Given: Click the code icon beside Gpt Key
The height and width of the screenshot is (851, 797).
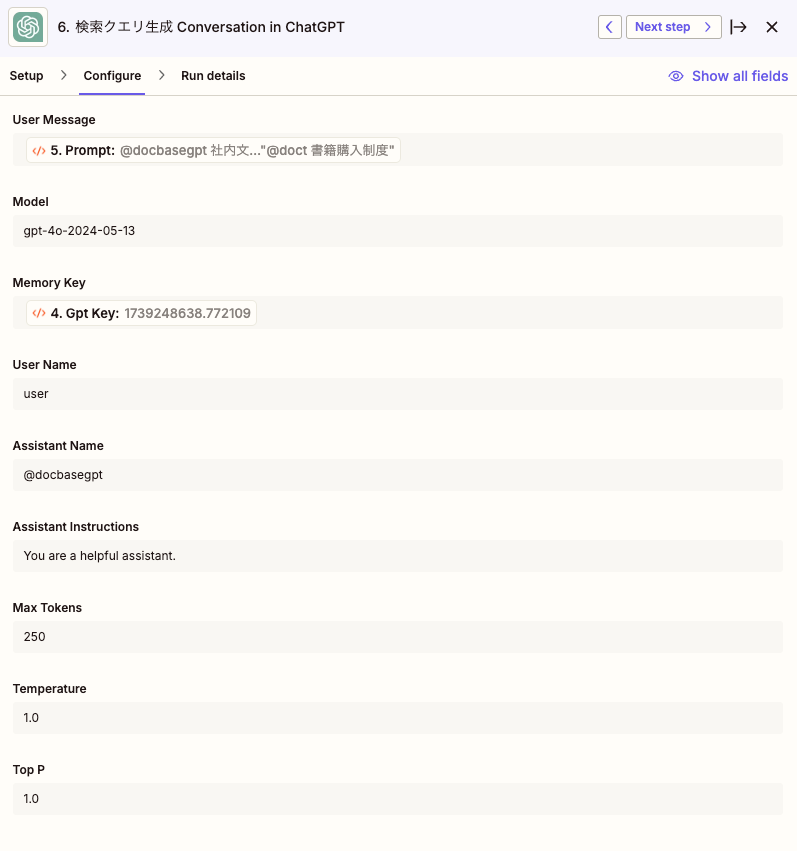Looking at the screenshot, I should [x=41, y=312].
